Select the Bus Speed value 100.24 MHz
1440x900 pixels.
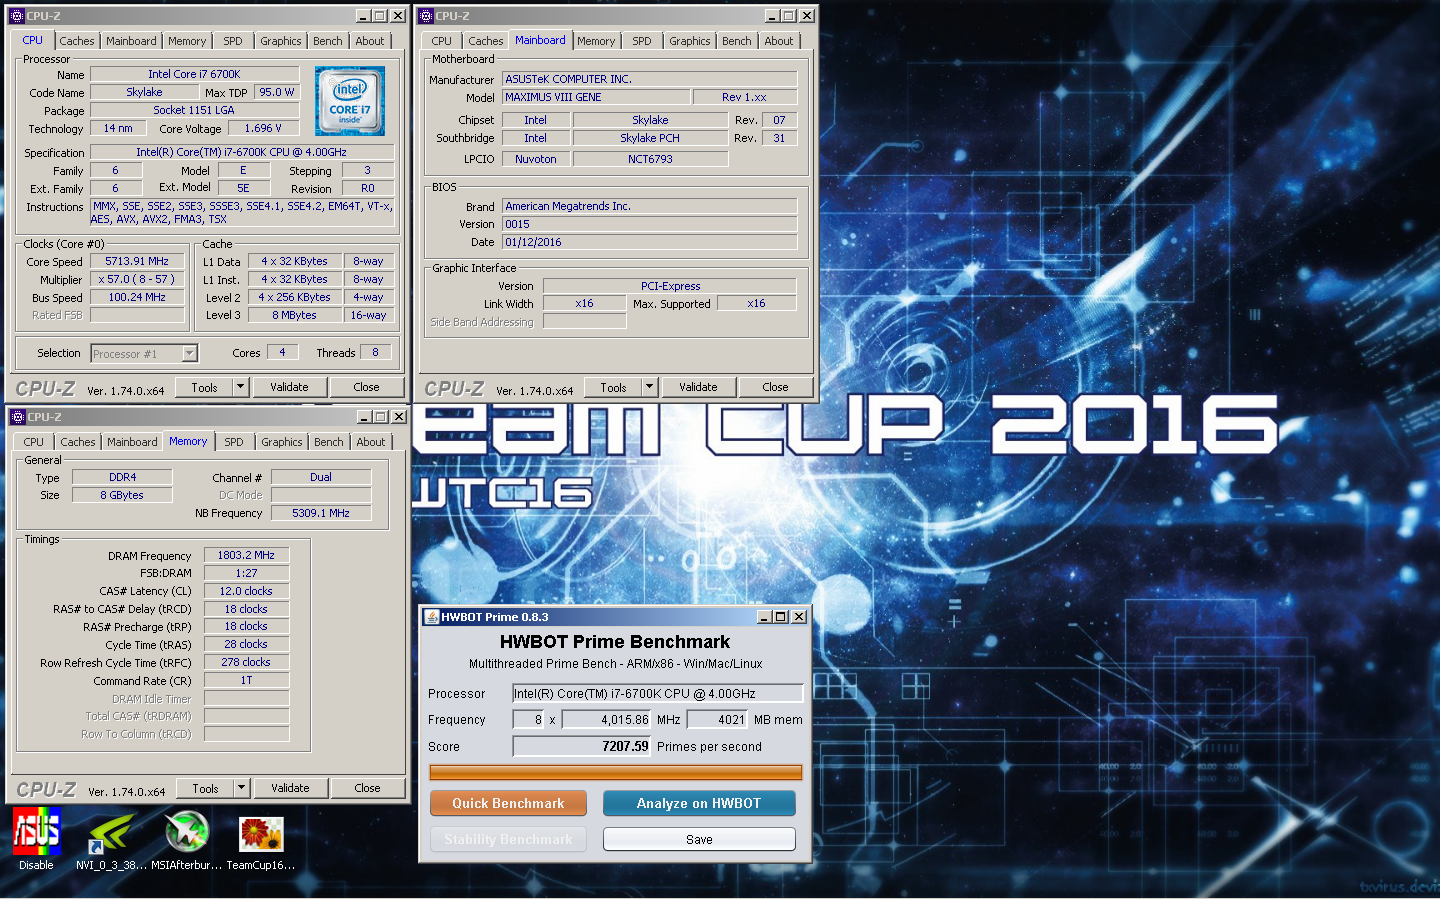pyautogui.click(x=137, y=297)
